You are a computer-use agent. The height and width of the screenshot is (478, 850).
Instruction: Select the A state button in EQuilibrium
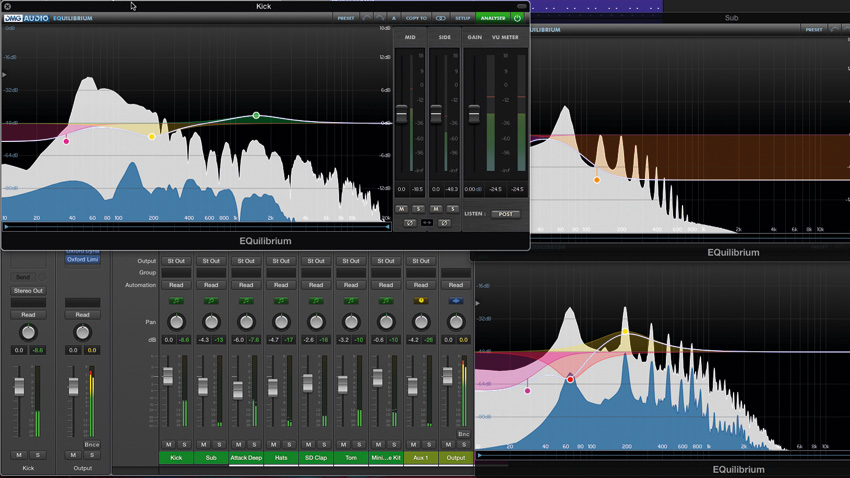tap(394, 18)
